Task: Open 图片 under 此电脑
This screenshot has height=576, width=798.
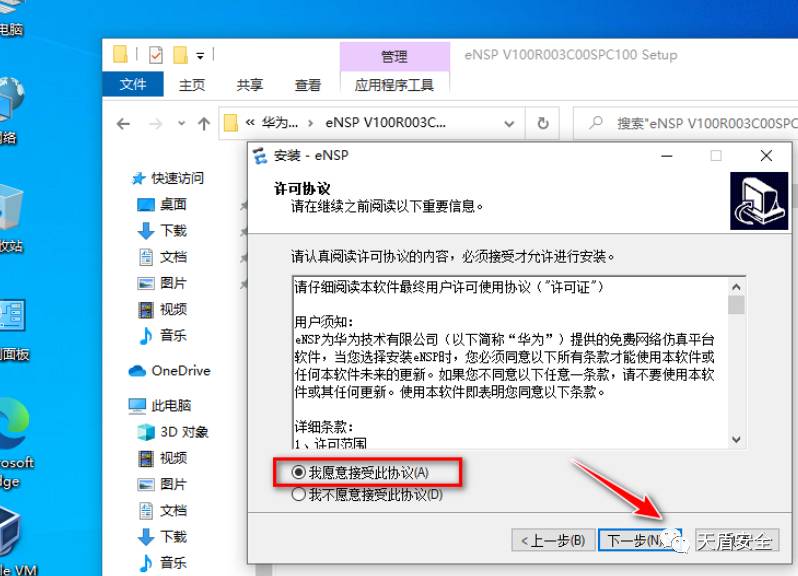Action: pyautogui.click(x=162, y=484)
